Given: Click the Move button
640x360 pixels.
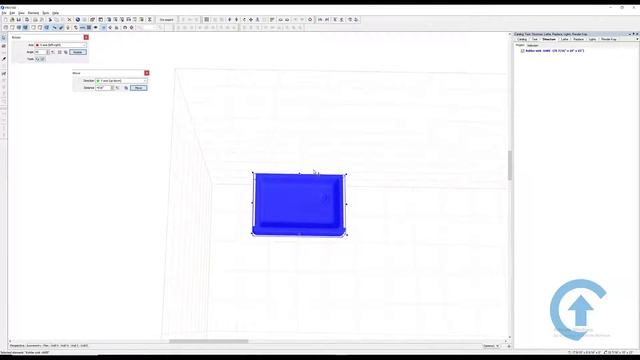Looking at the screenshot, I should coord(138,88).
